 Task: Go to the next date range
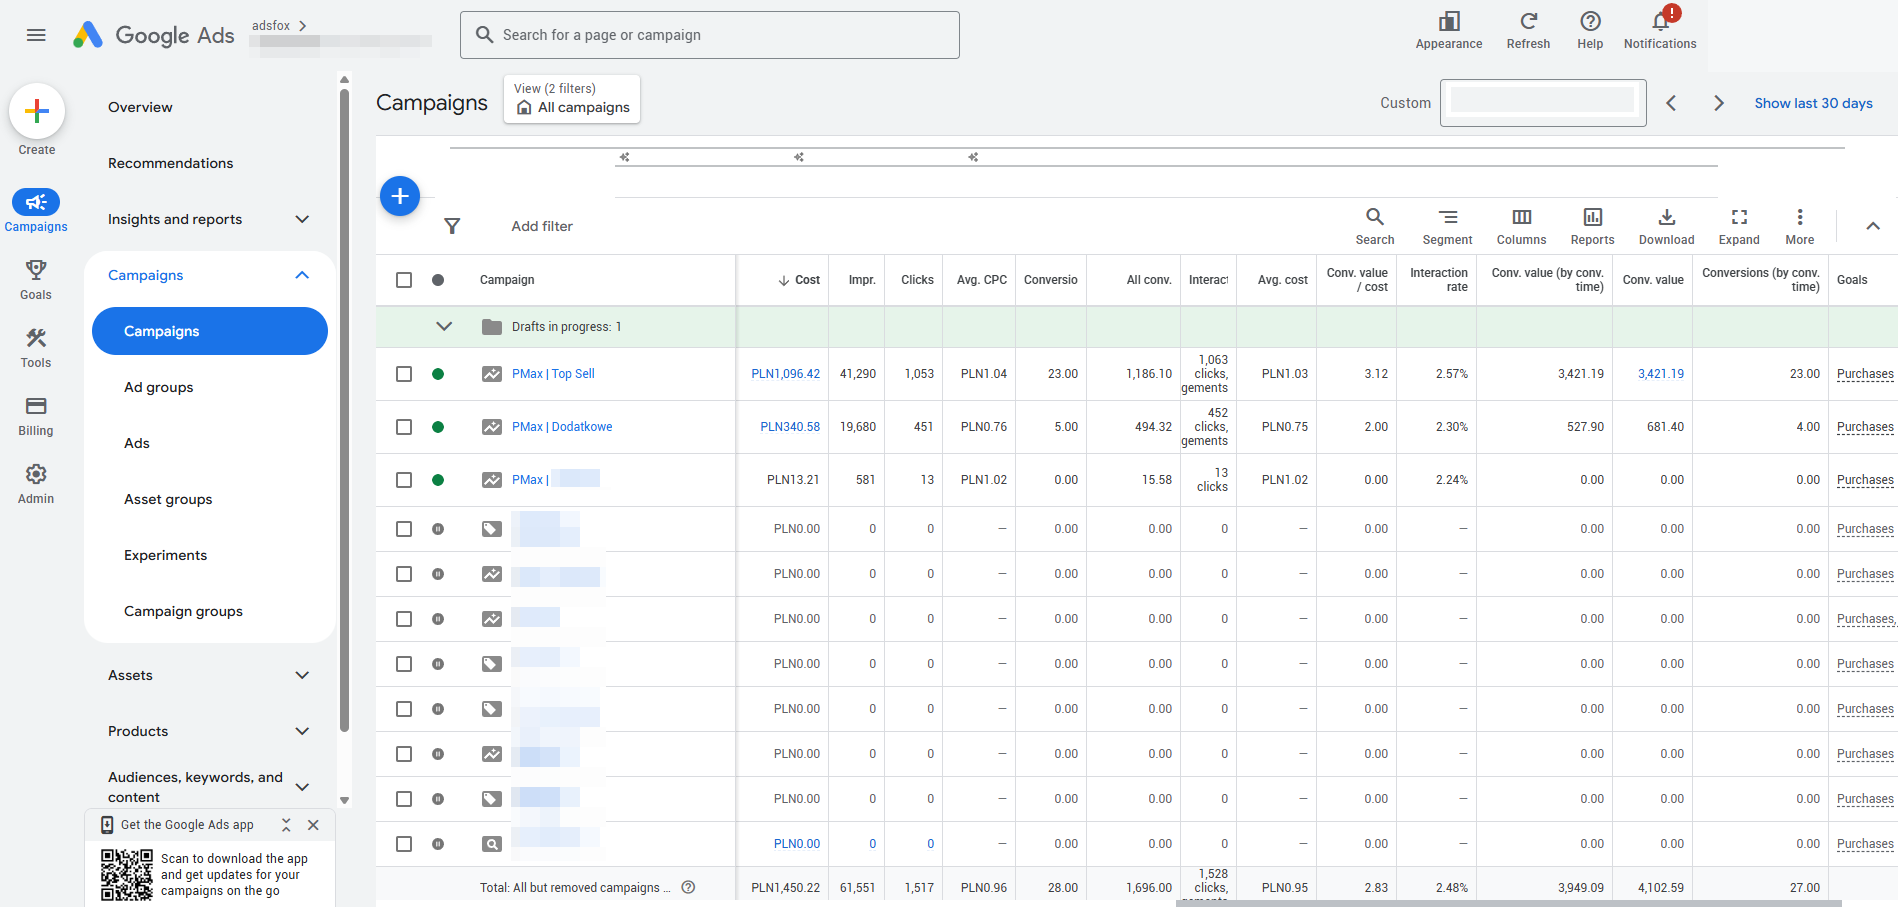(1719, 103)
